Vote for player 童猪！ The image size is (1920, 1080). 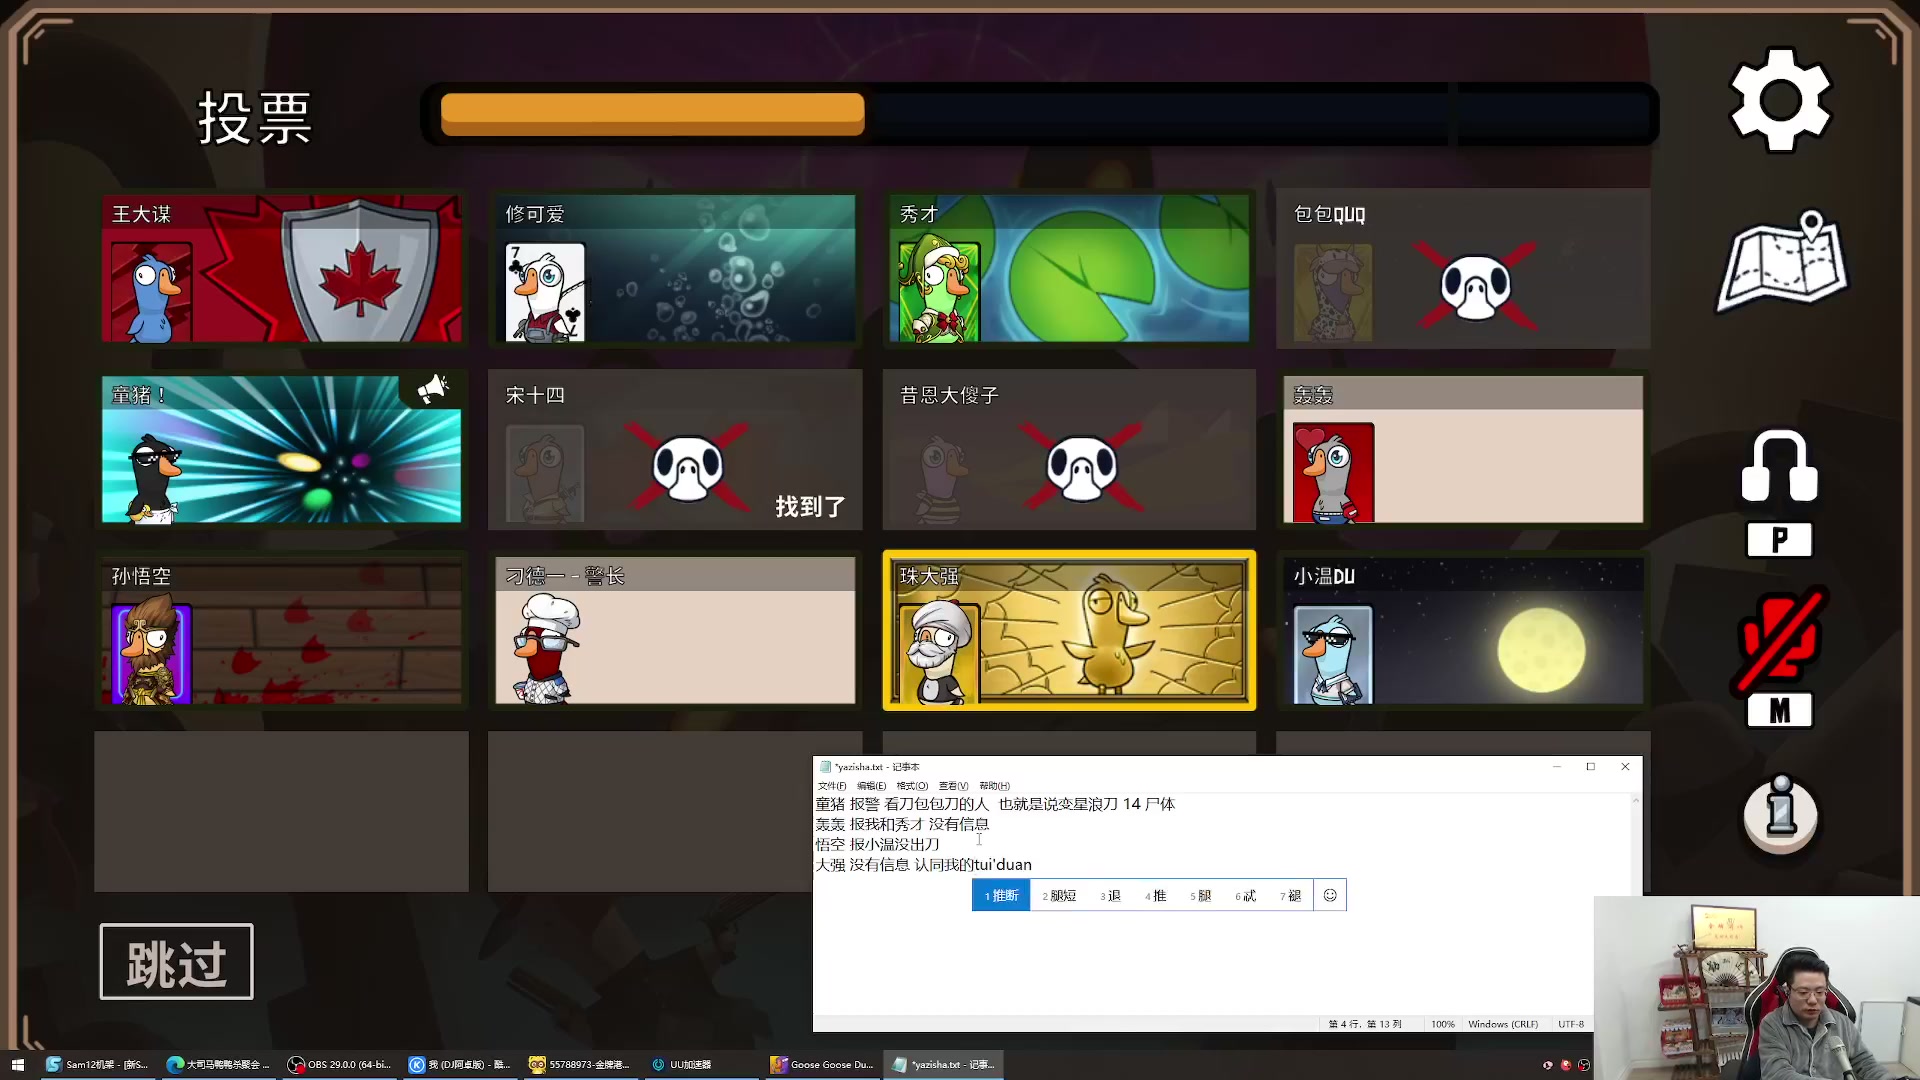click(281, 449)
